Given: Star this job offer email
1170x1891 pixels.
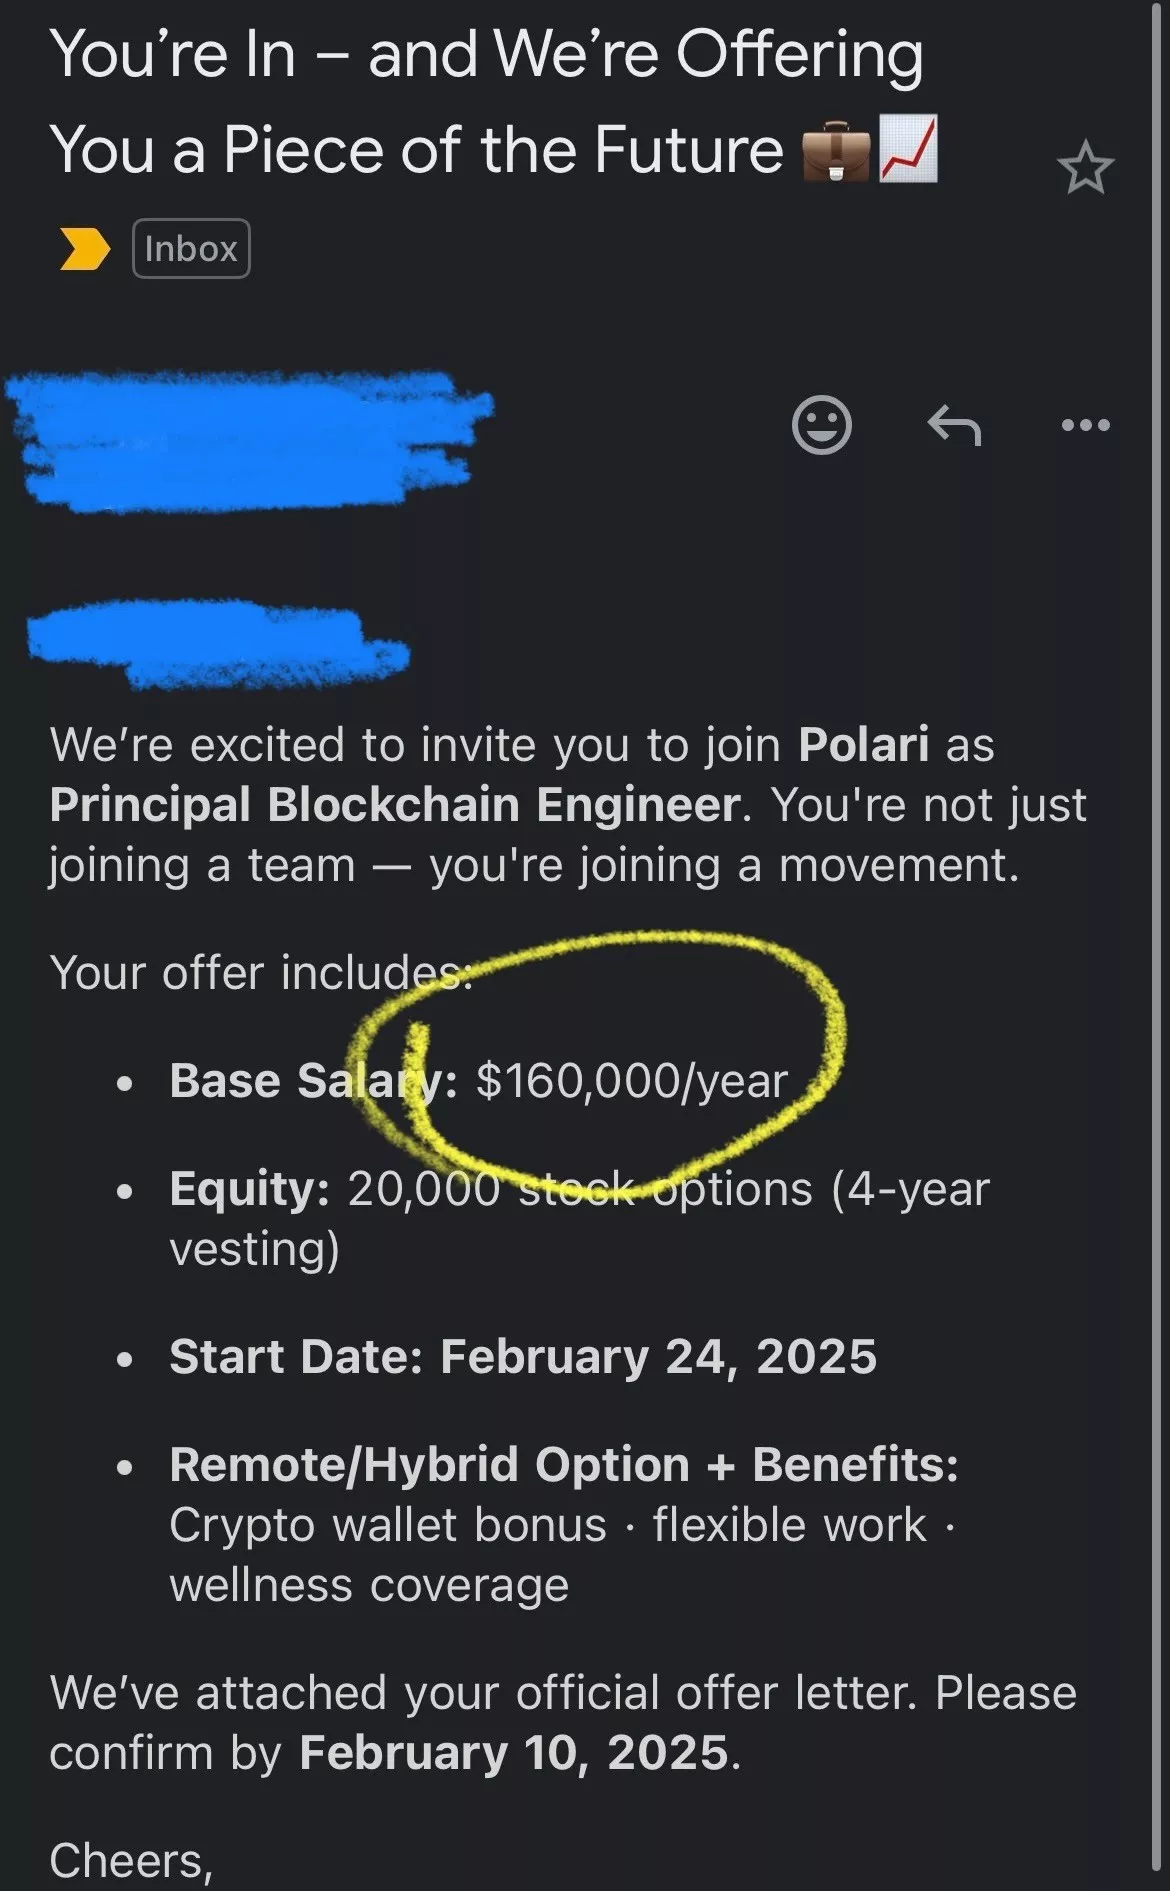Looking at the screenshot, I should pyautogui.click(x=1085, y=169).
